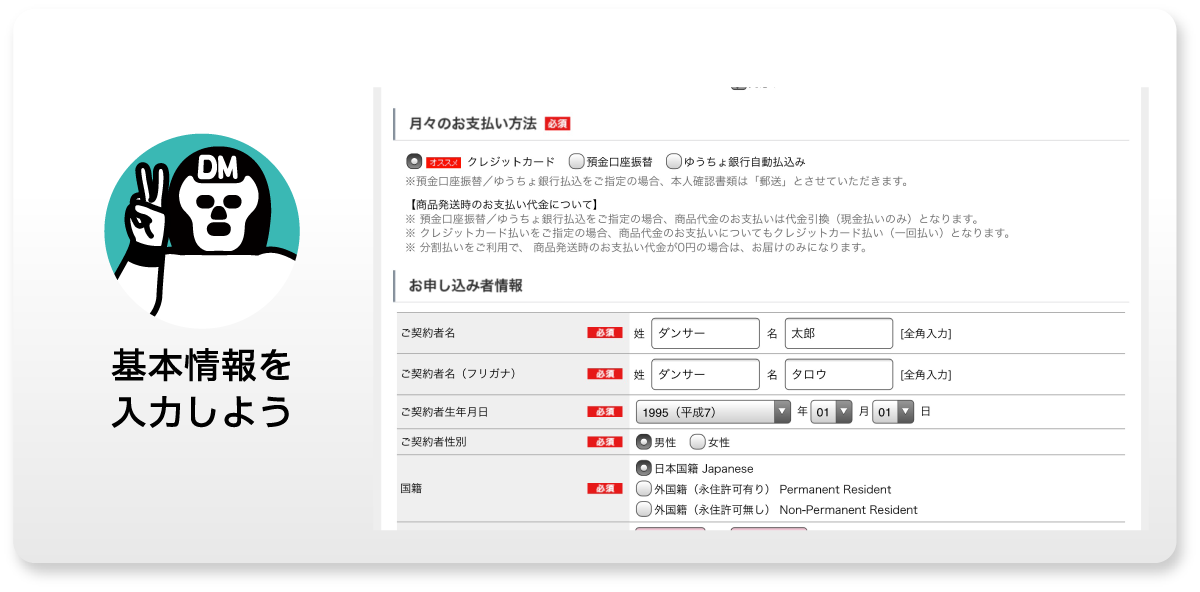Select 男性 for contractor gender
1200x592 pixels.
coord(644,442)
